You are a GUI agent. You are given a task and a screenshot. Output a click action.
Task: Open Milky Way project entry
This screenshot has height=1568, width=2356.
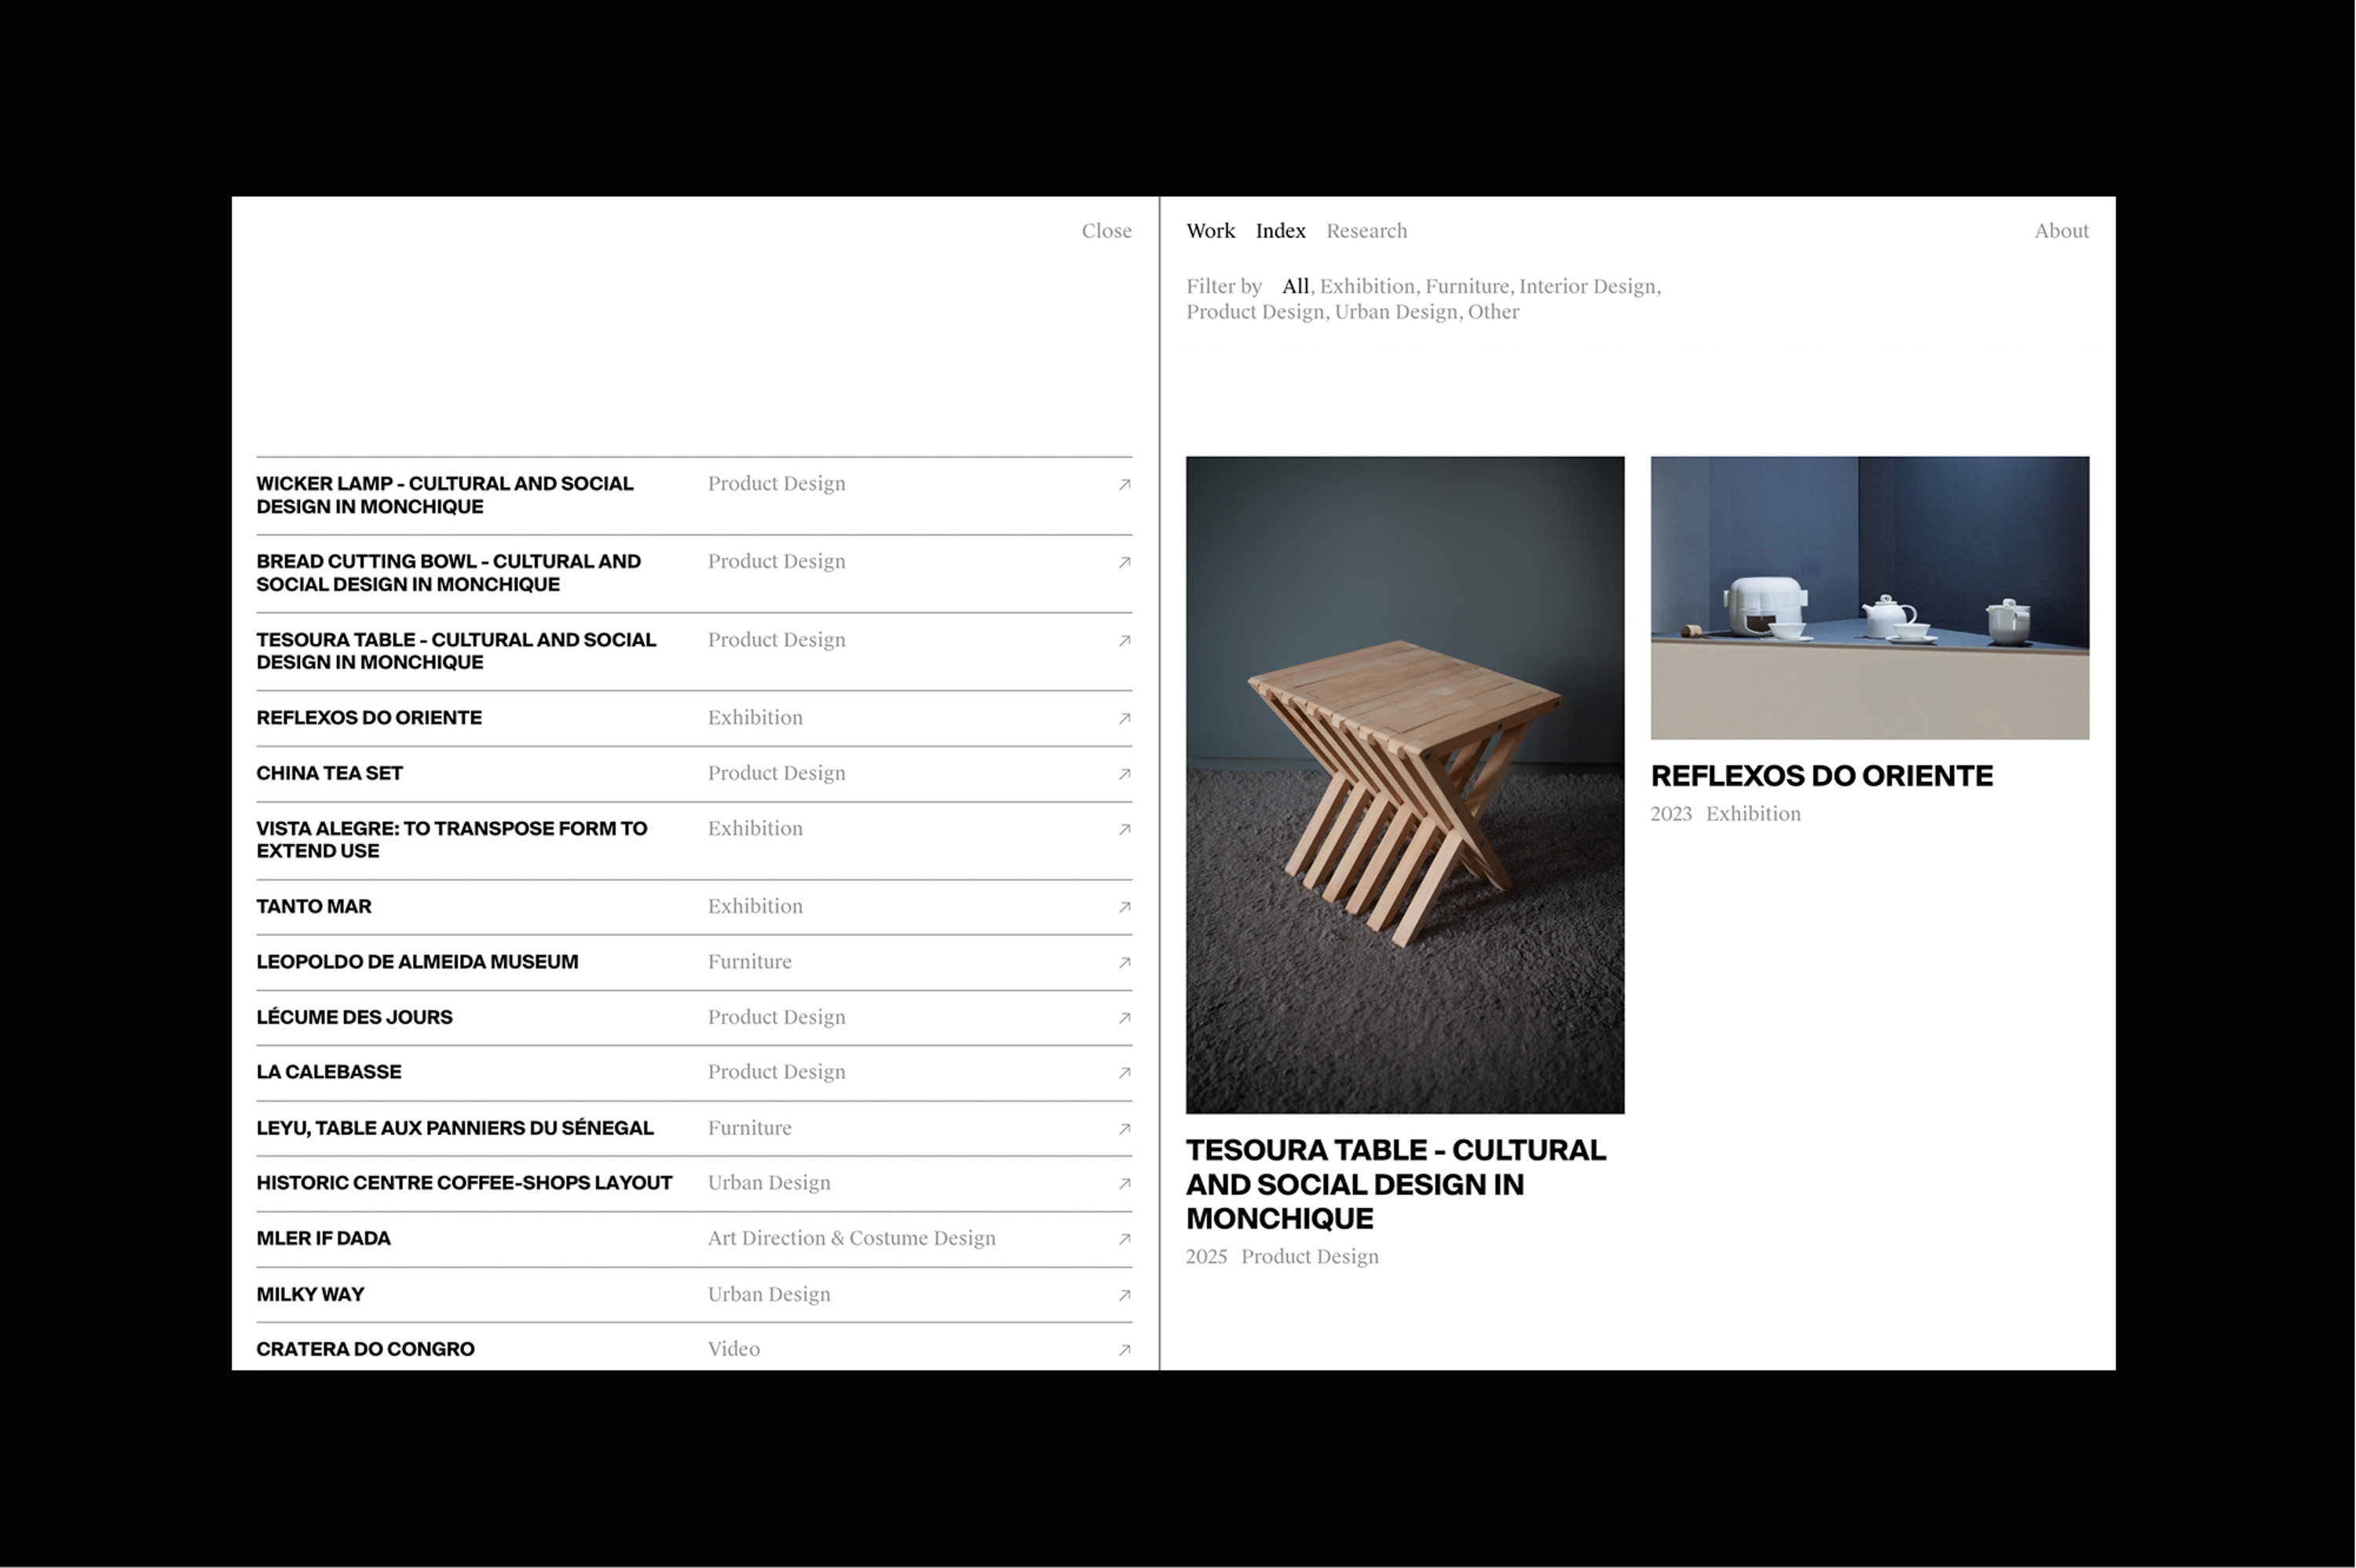(310, 1295)
